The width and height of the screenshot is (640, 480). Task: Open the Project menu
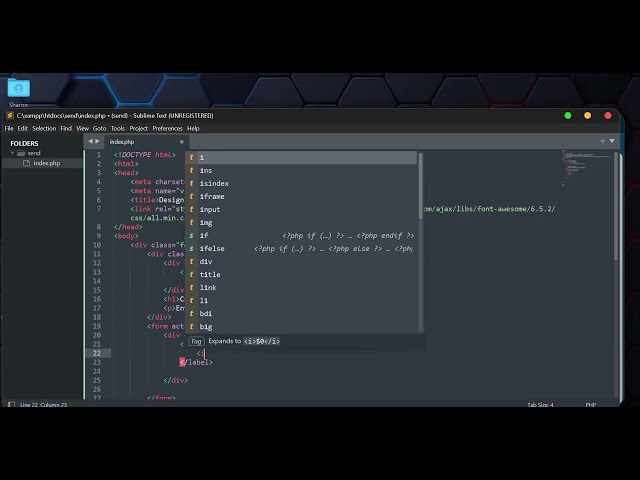(x=139, y=129)
